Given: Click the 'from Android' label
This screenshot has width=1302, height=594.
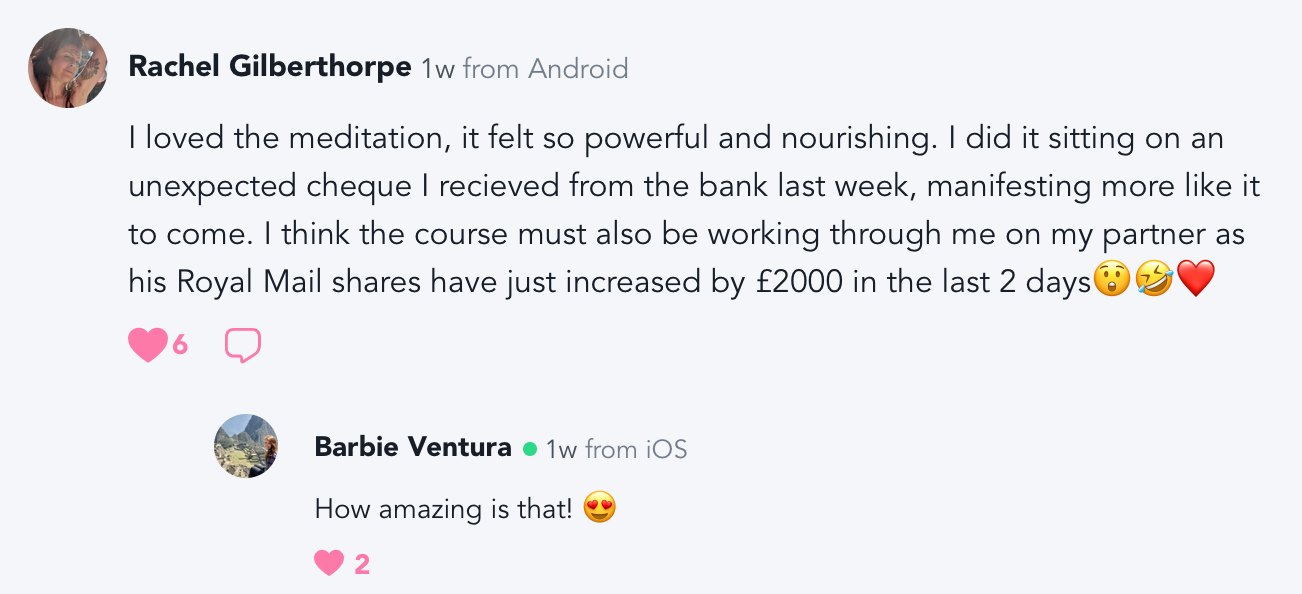Looking at the screenshot, I should (x=546, y=69).
